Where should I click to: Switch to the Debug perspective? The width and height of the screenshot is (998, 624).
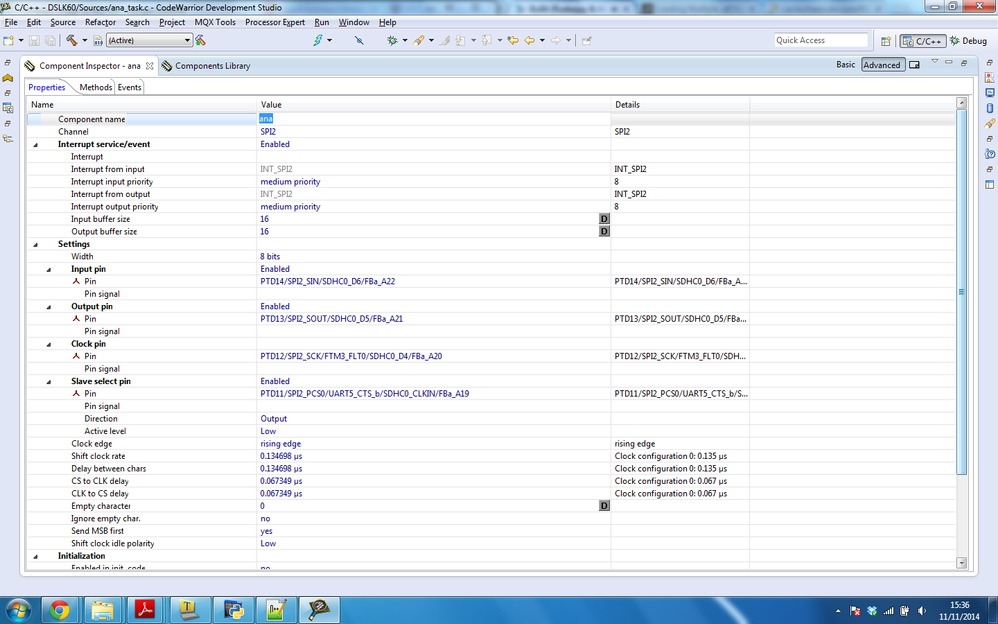(968, 41)
